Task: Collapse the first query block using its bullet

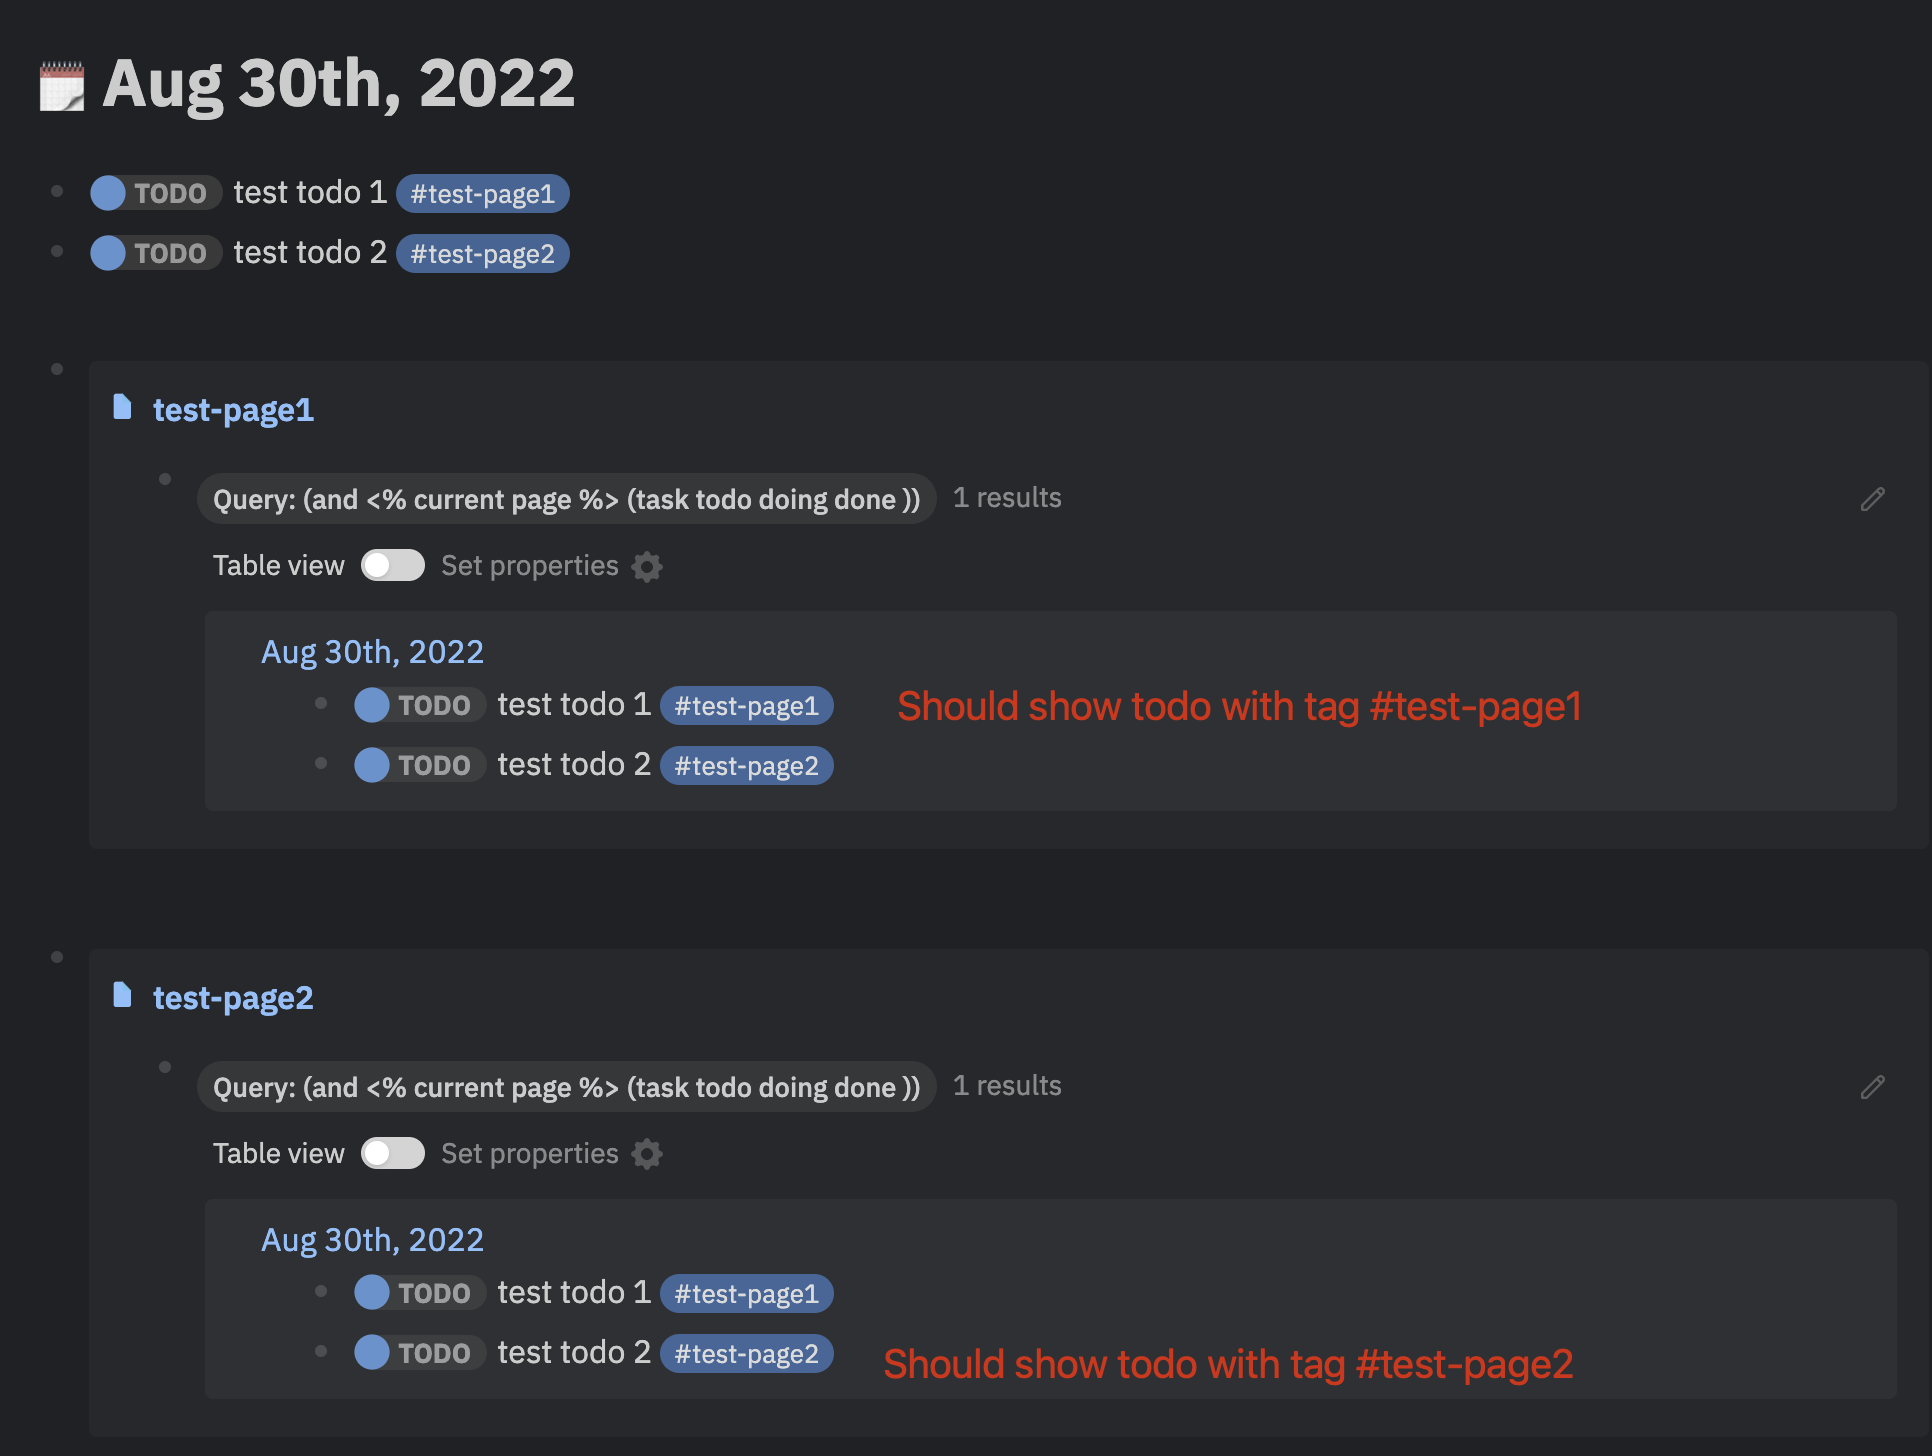Action: pos(166,478)
